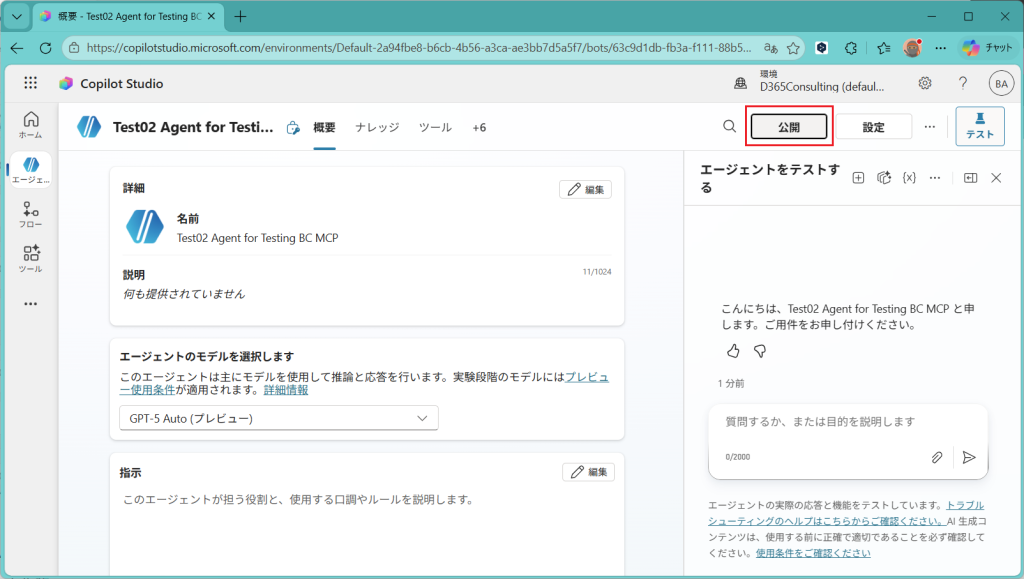Image resolution: width=1024 pixels, height=579 pixels.
Task: Click the paperclip attach icon in chat box
Action: (x=937, y=457)
